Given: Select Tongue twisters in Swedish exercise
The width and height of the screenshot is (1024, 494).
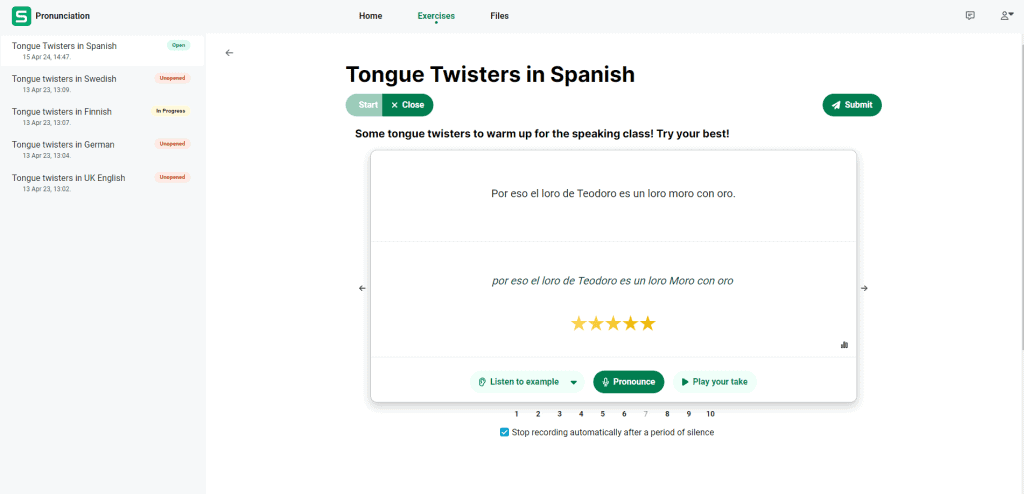Looking at the screenshot, I should (64, 79).
